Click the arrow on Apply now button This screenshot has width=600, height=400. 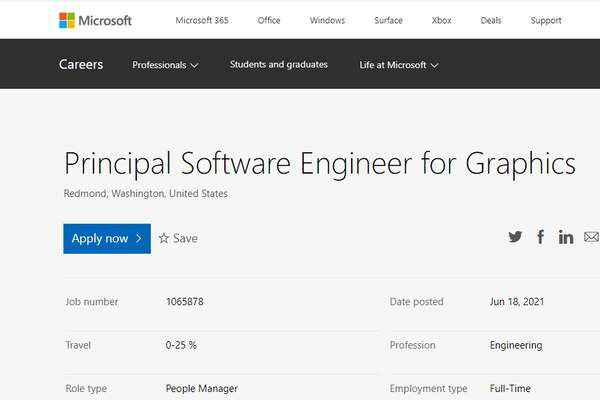139,238
